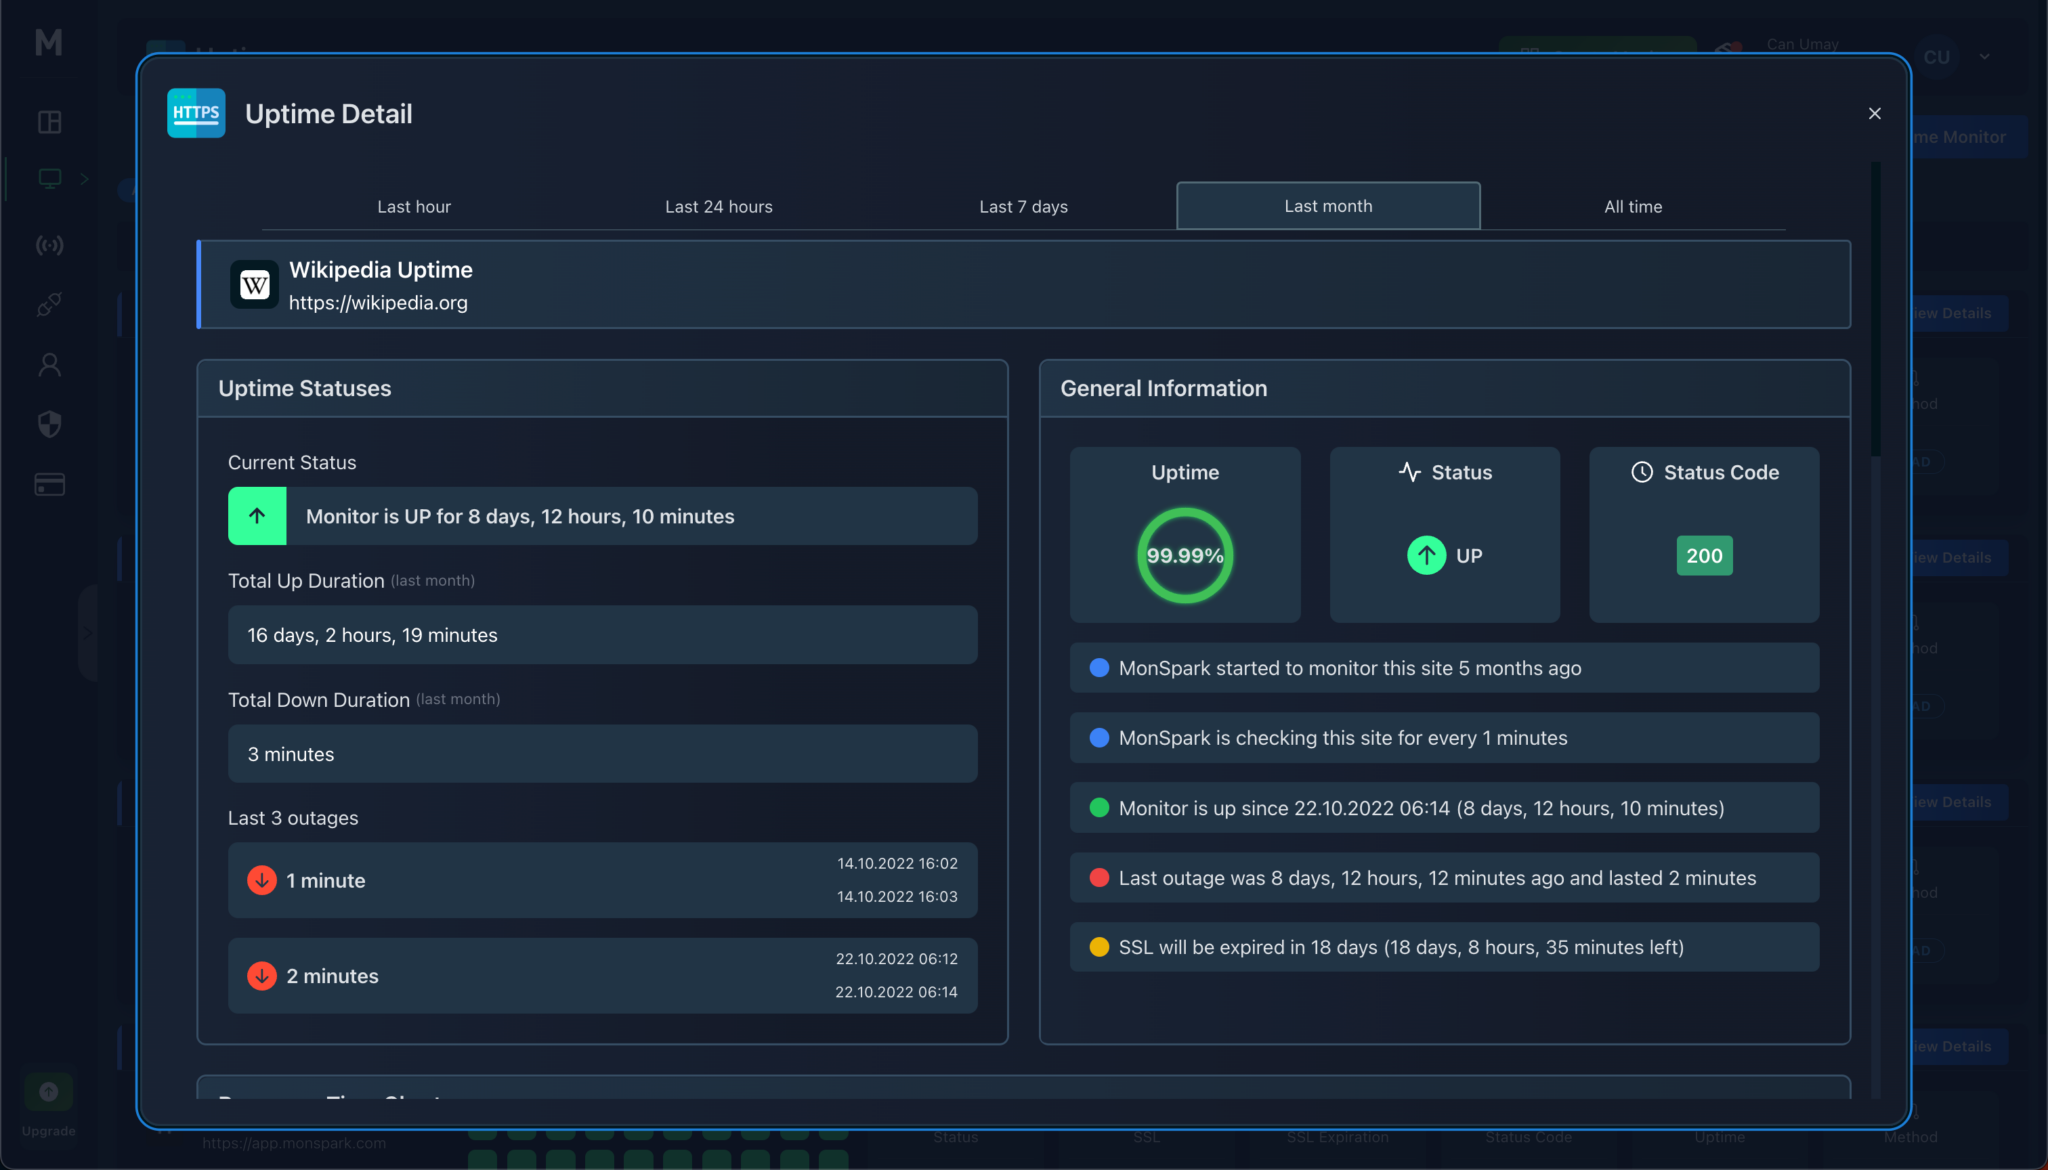
Task: Click the Upgrade button in sidebar
Action: [49, 1107]
